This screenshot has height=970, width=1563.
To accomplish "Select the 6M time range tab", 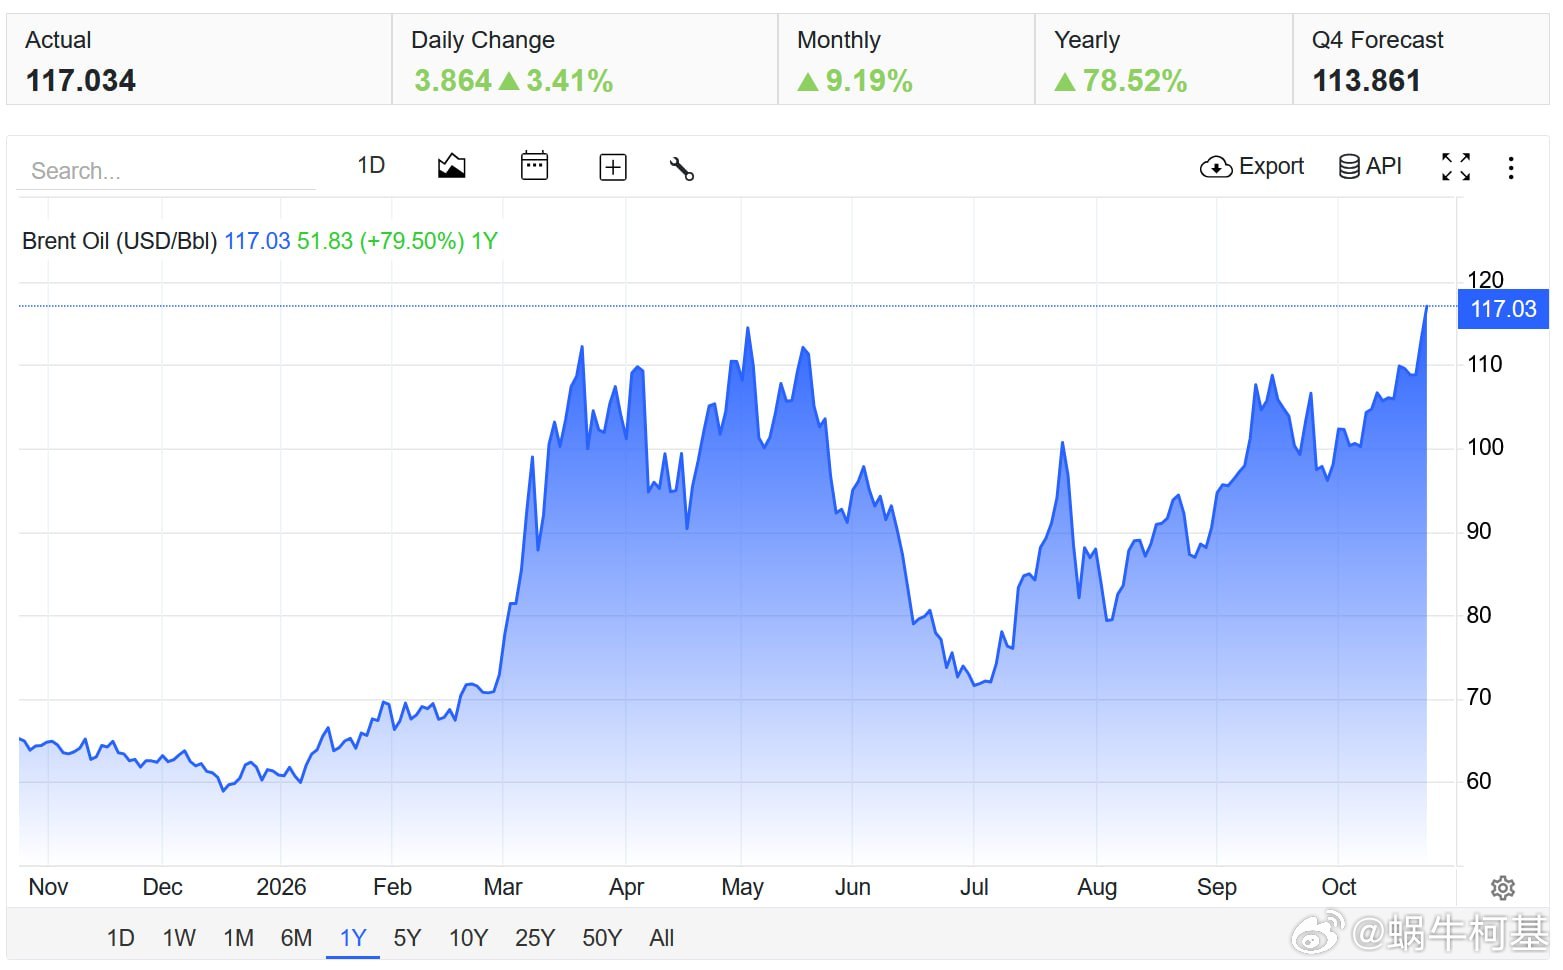I will pos(296,938).
